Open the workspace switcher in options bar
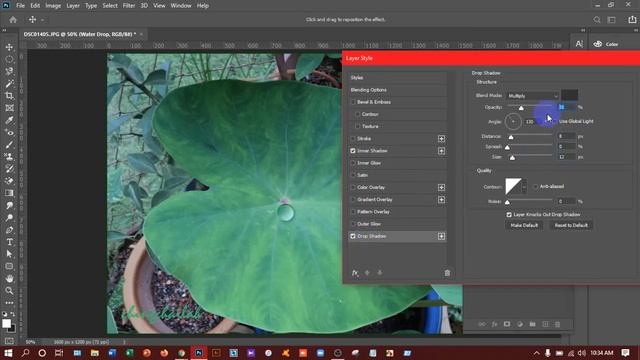Image resolution: width=640 pixels, height=360 pixels. tap(611, 20)
